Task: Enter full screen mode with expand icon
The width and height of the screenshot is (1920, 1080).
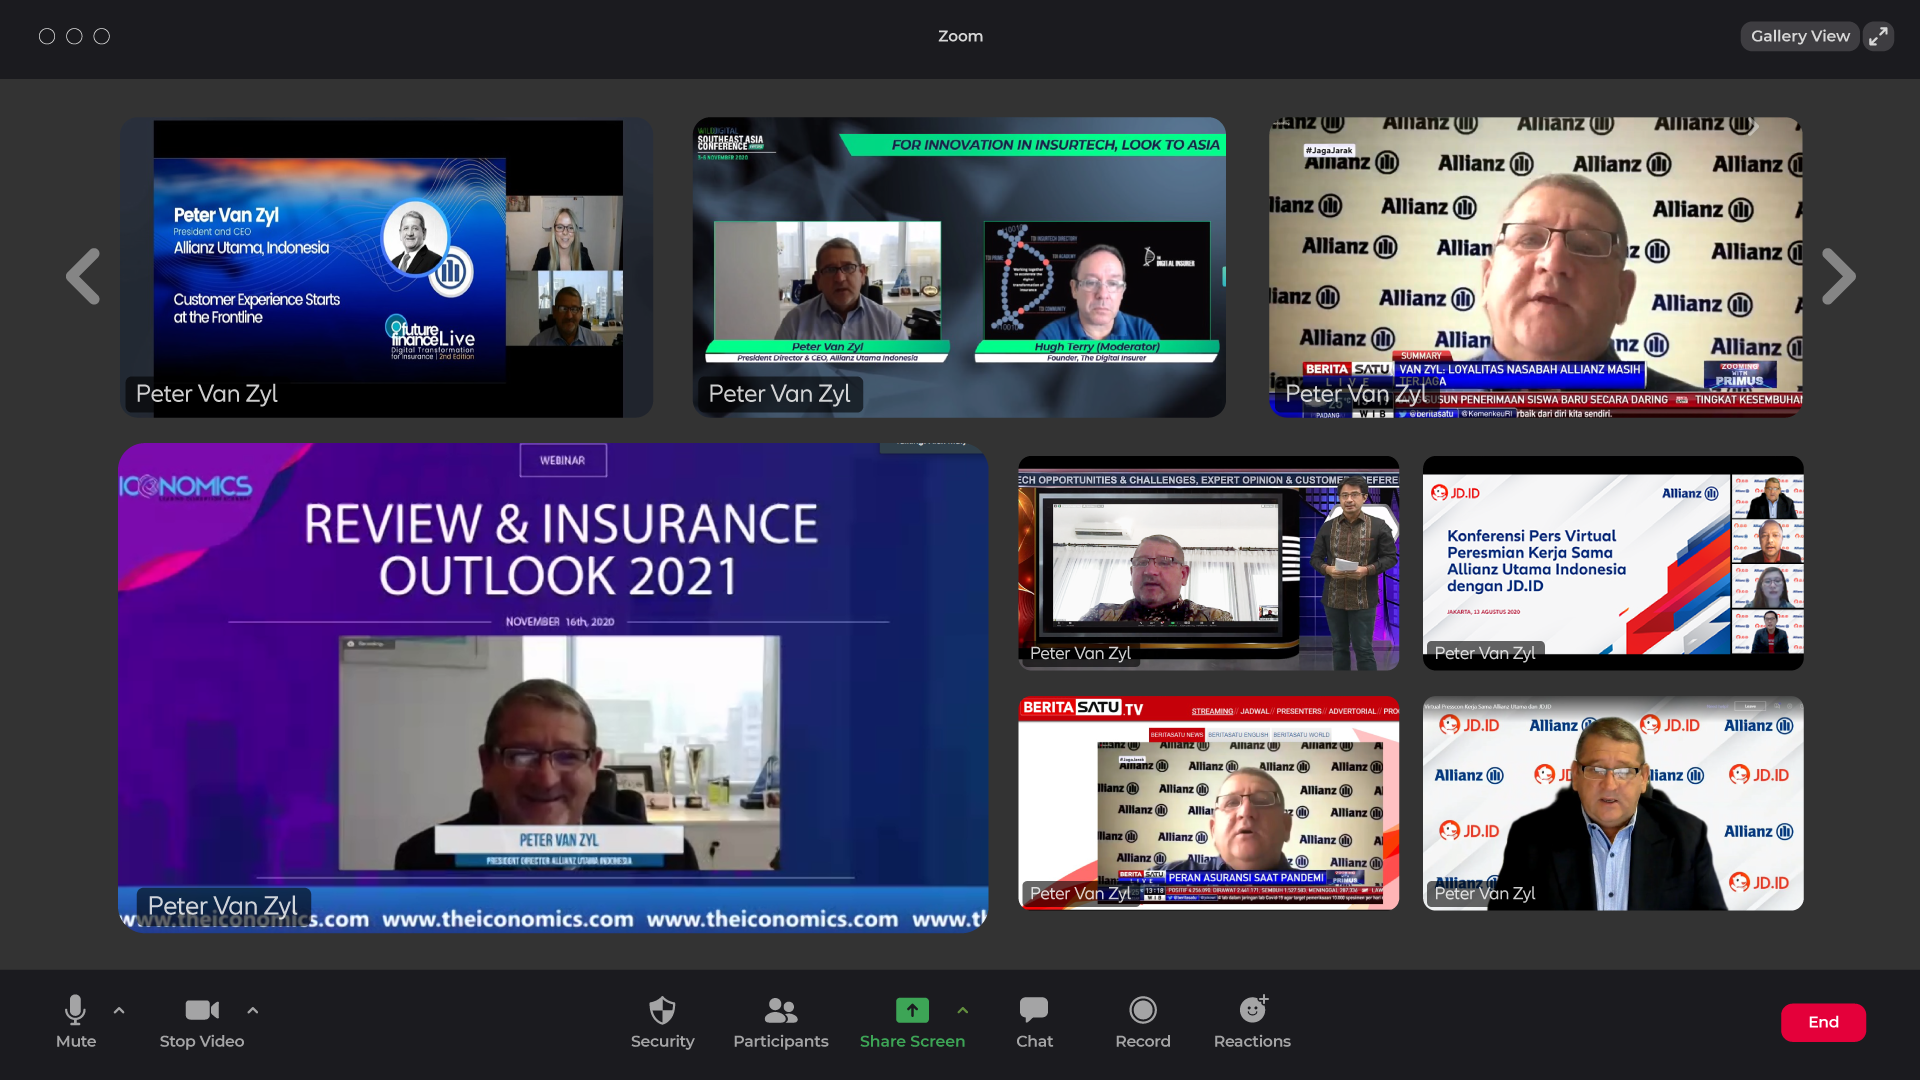Action: pyautogui.click(x=1879, y=36)
